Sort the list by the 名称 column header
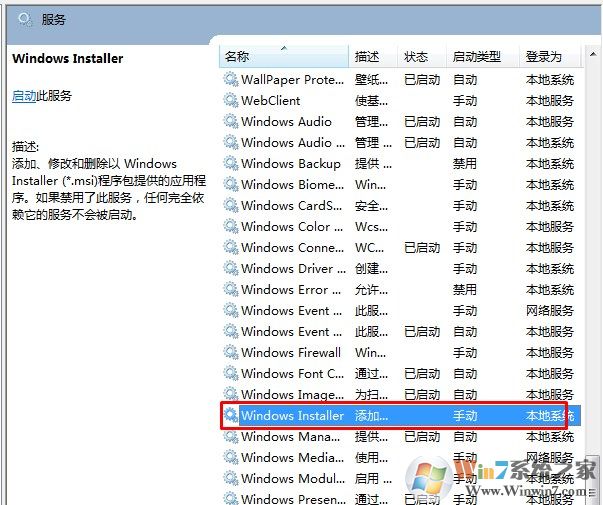 click(x=284, y=57)
